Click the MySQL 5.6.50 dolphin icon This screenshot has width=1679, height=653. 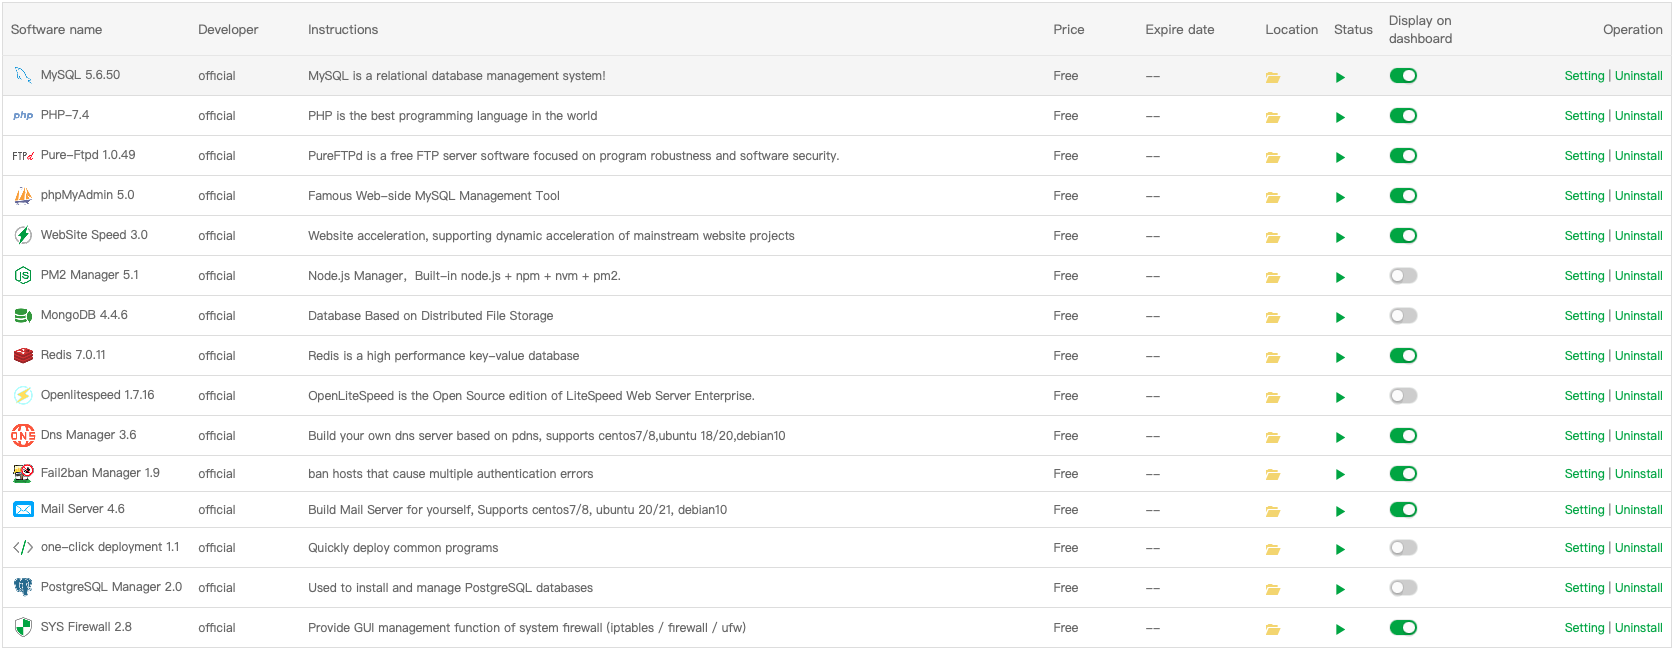[x=23, y=75]
